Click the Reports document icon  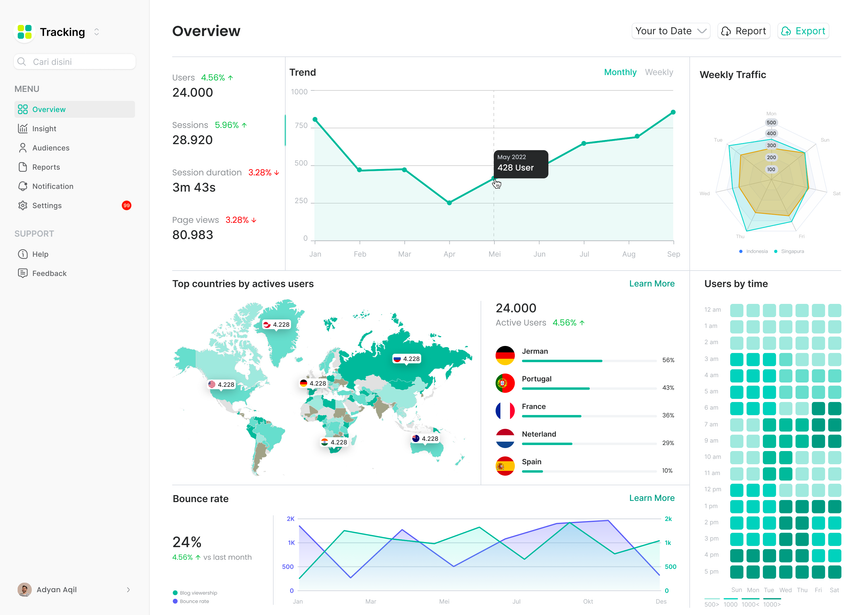coord(23,167)
